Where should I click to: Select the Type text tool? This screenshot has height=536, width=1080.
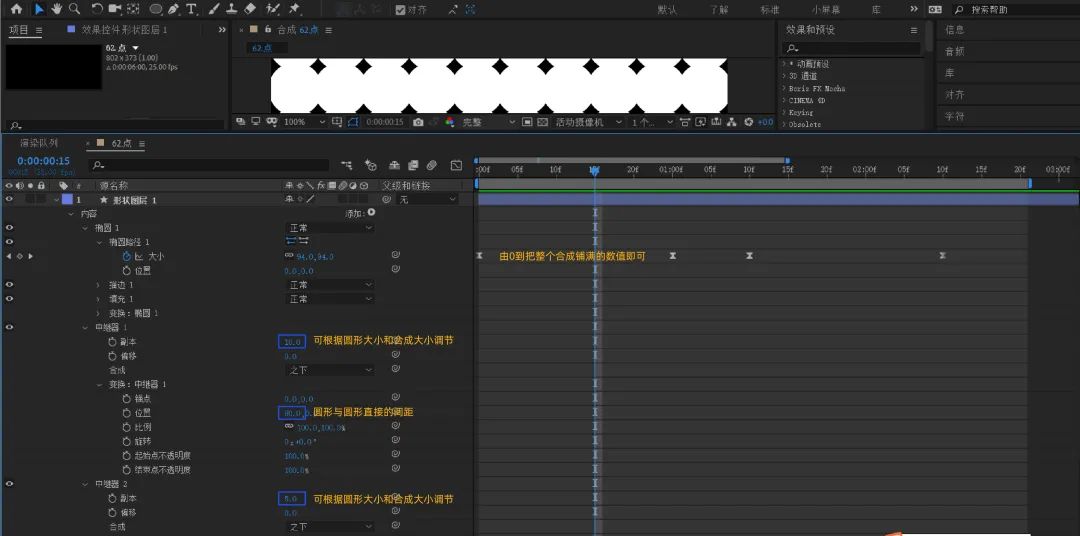(191, 9)
